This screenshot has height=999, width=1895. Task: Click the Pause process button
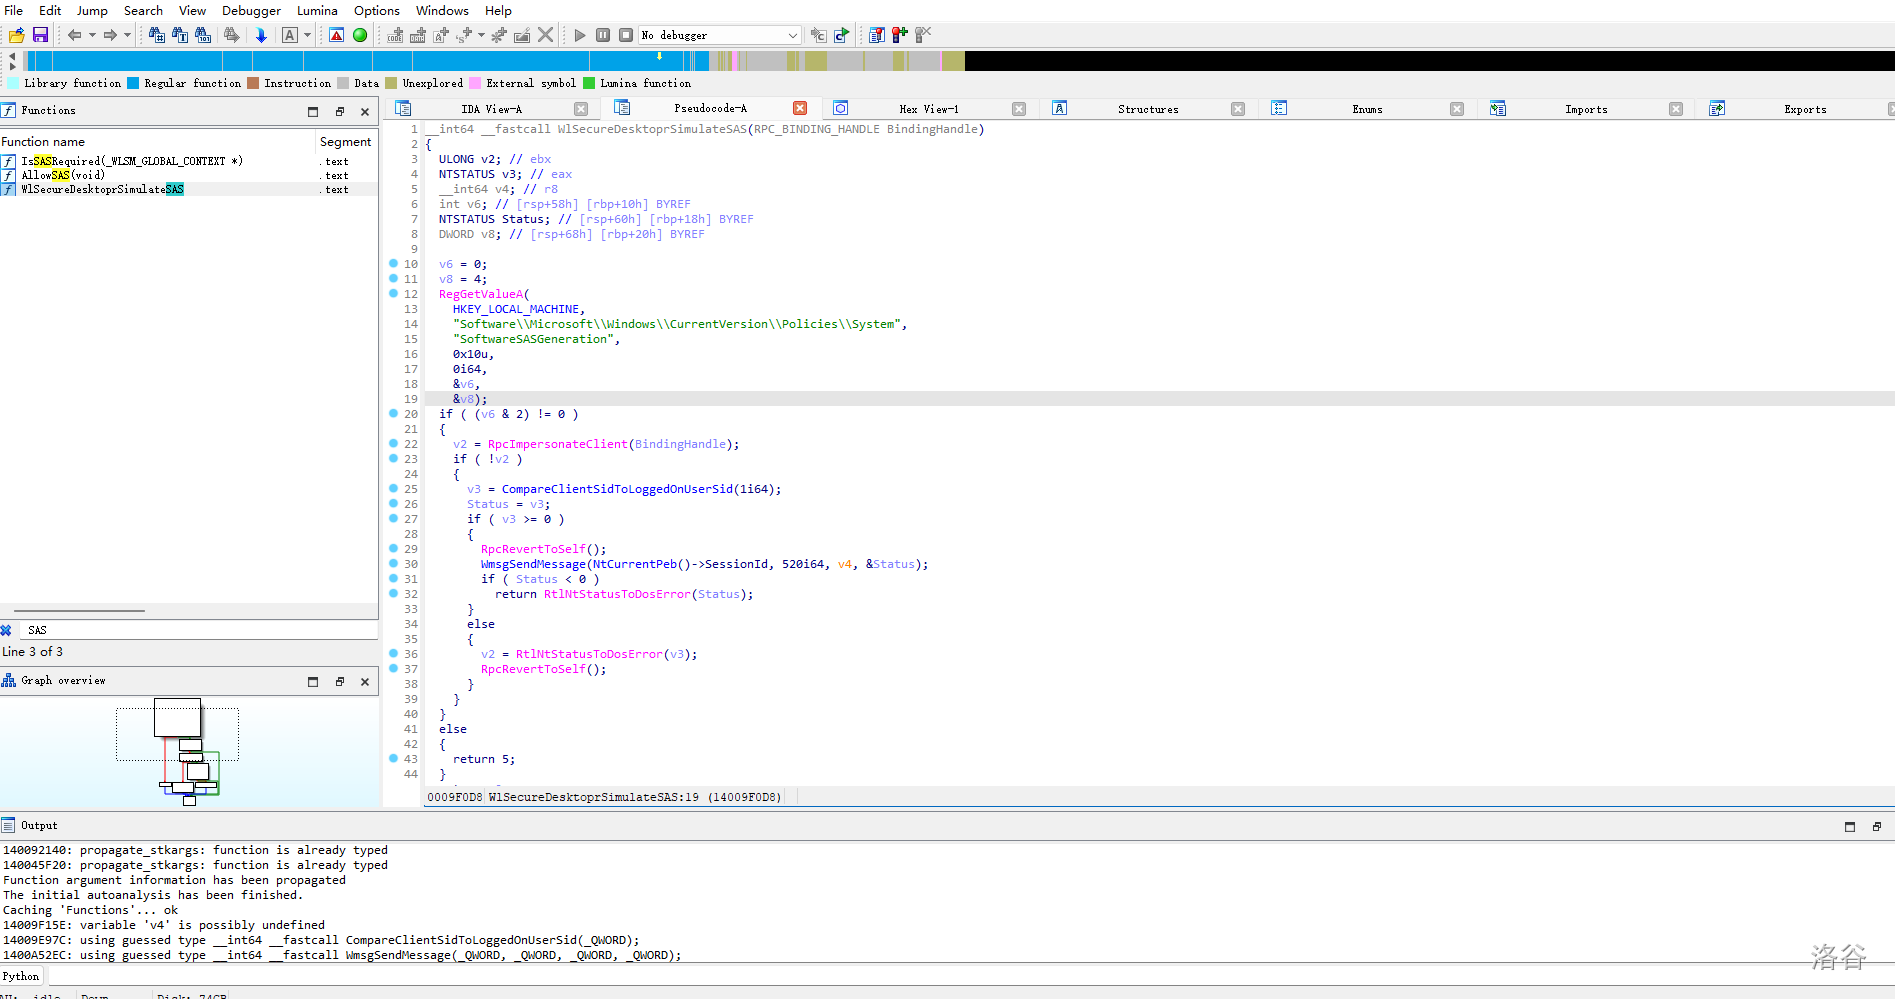(603, 35)
